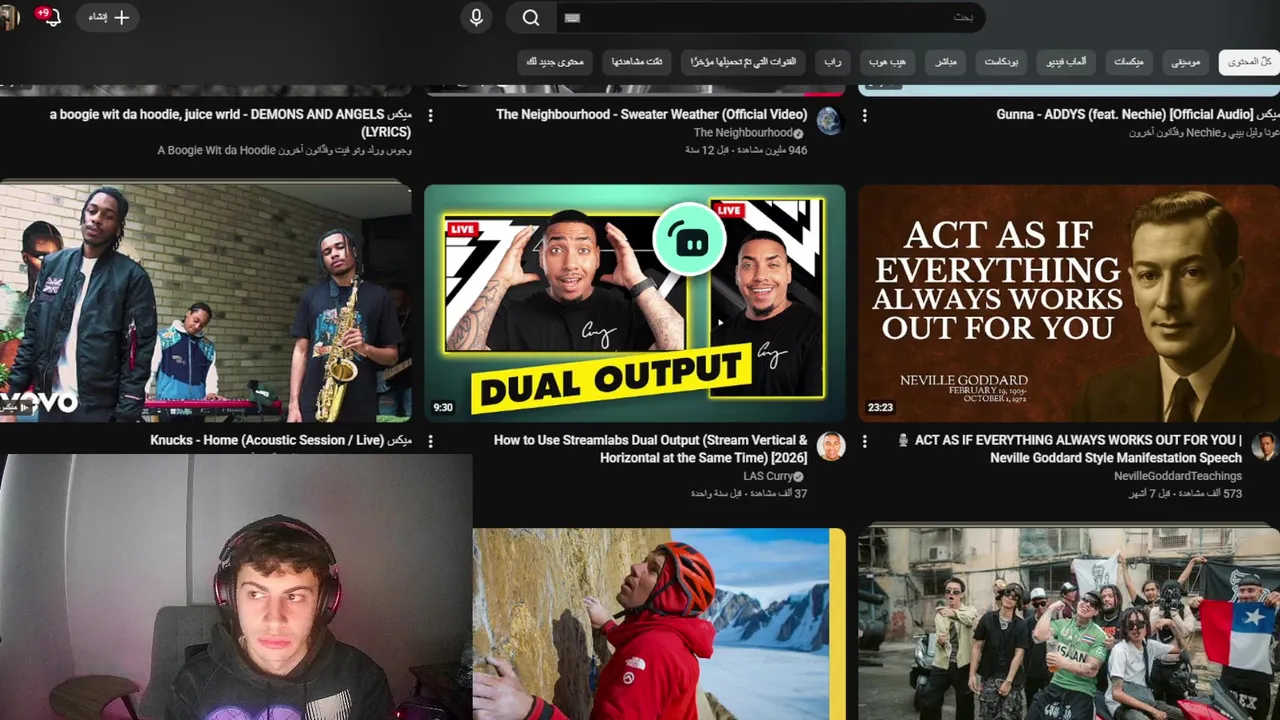Open the rock climber in red jacket thumbnail
Image resolution: width=1280 pixels, height=720 pixels.
point(659,624)
